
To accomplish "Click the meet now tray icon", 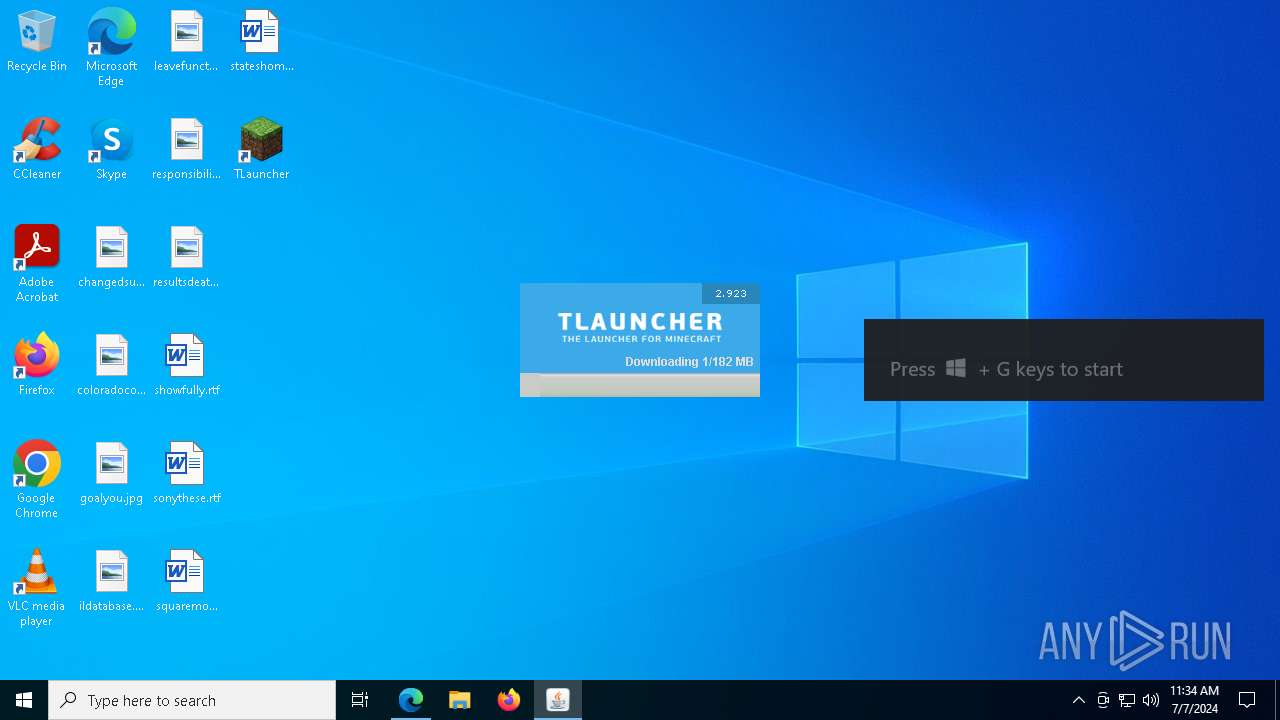I will click(1103, 700).
